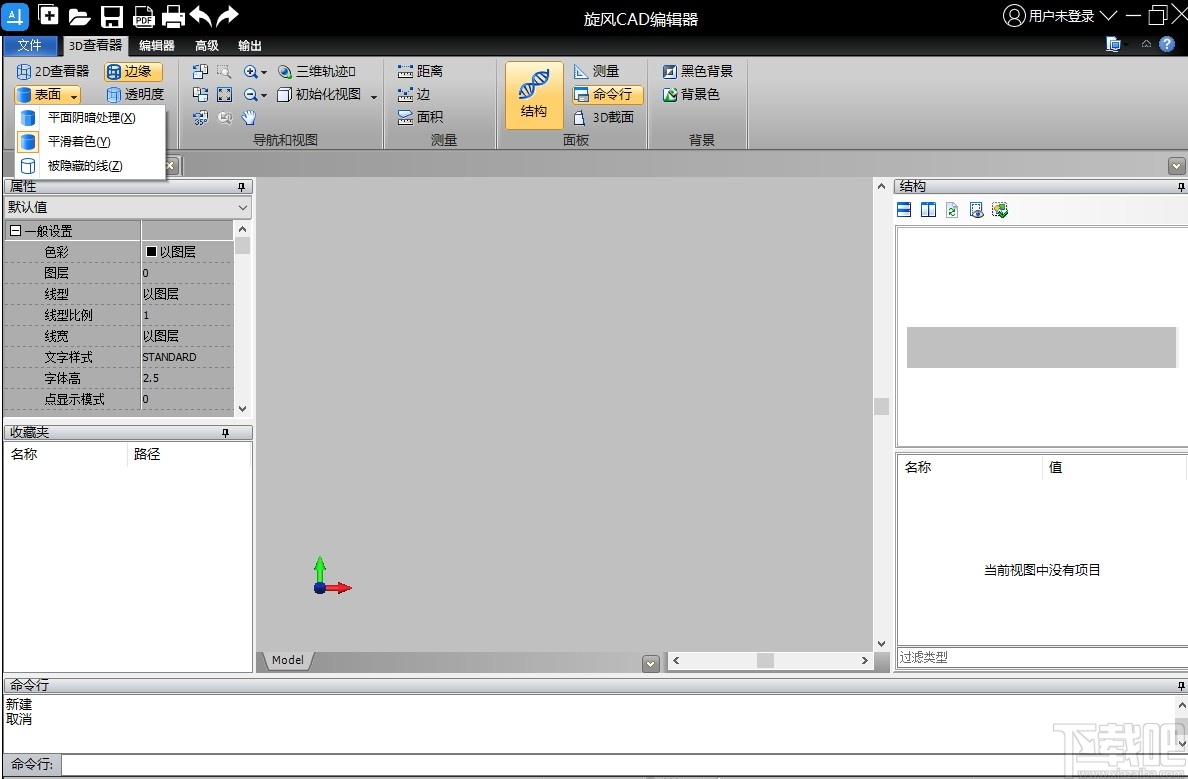Open a file via the folder icon
Image resolution: width=1188 pixels, height=779 pixels.
(80, 16)
